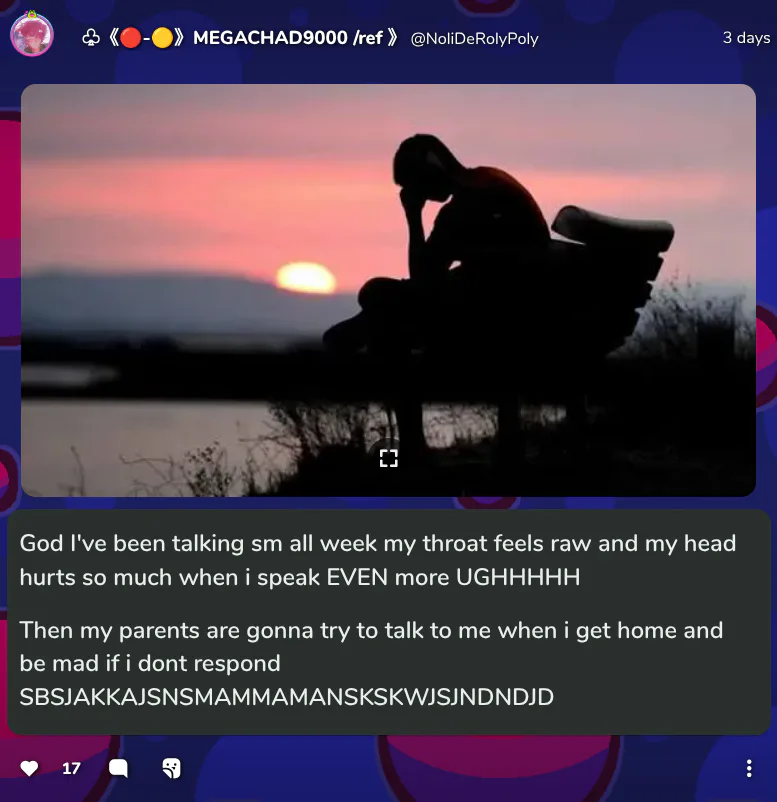Like the post with the heart icon
Screen dimensions: 777x802
coord(29,768)
